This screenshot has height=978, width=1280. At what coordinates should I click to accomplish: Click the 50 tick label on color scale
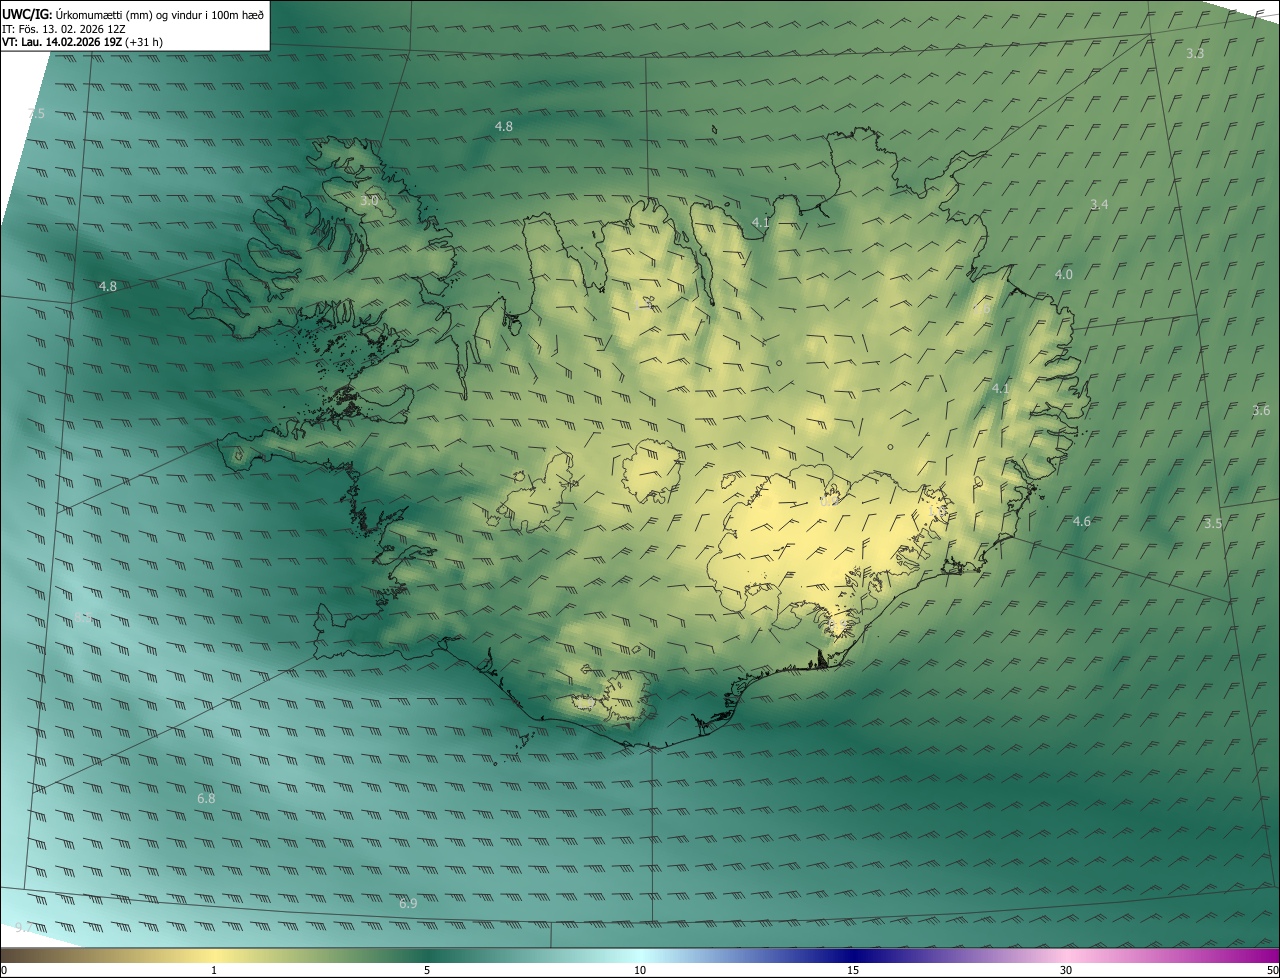[1272, 970]
